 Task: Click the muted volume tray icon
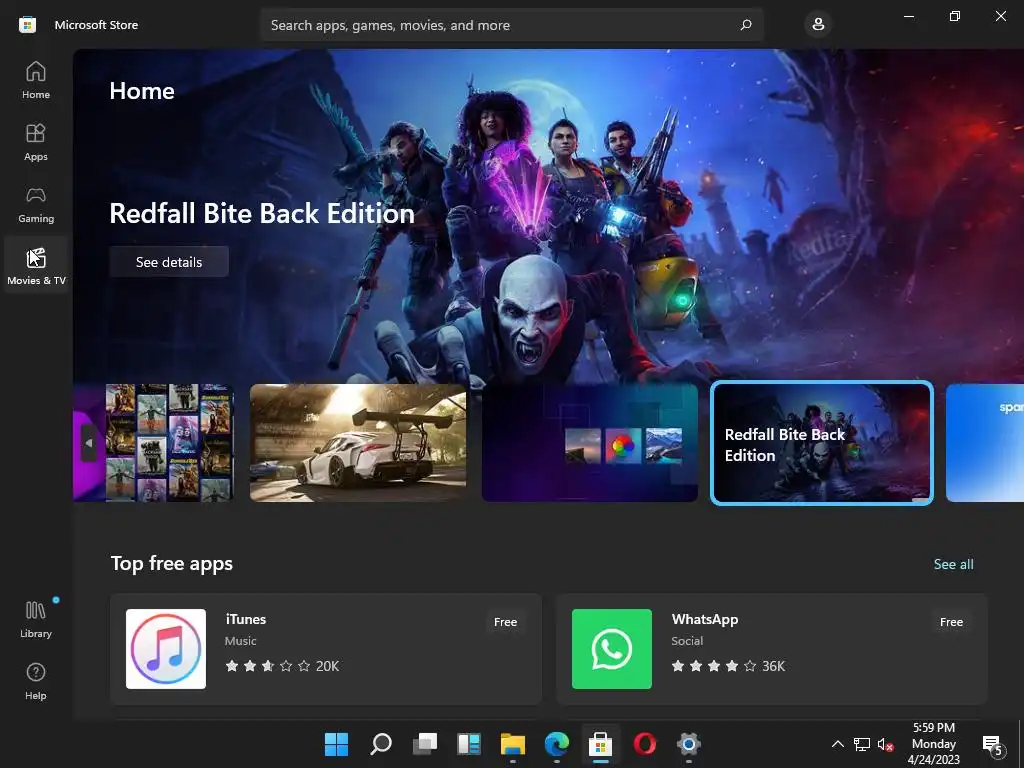pos(886,744)
